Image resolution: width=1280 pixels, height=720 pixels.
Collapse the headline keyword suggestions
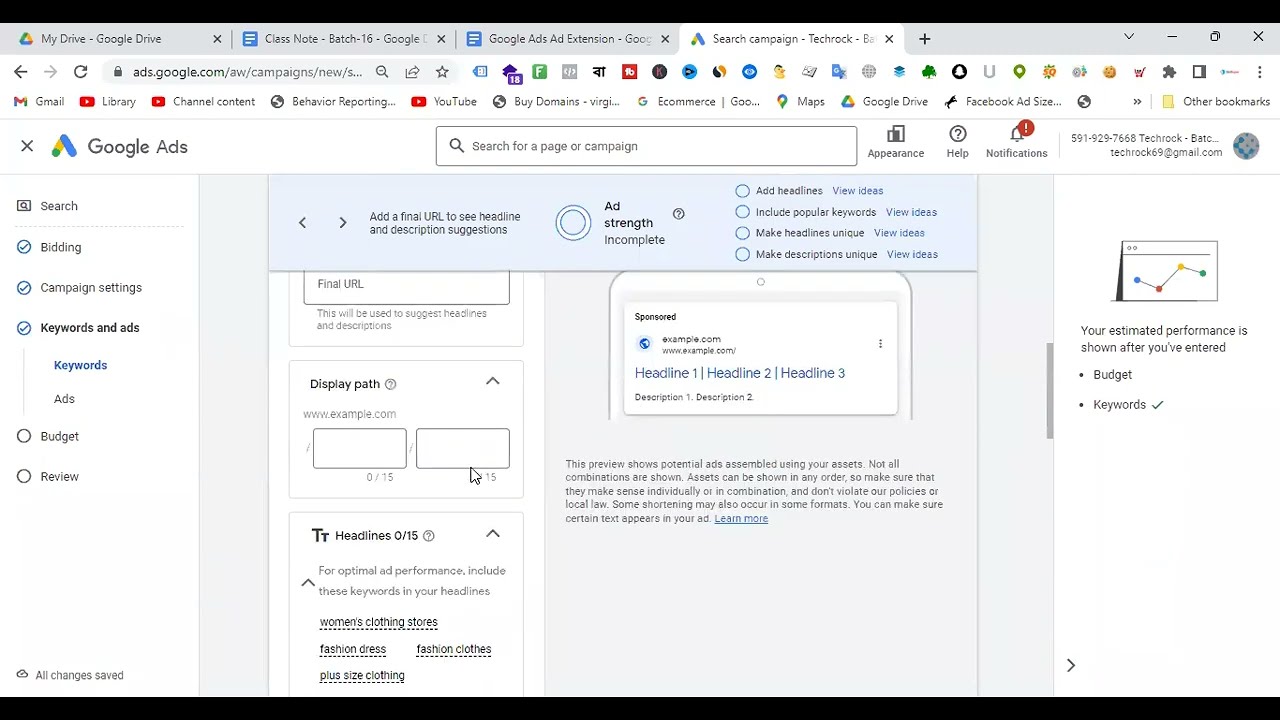coord(308,583)
